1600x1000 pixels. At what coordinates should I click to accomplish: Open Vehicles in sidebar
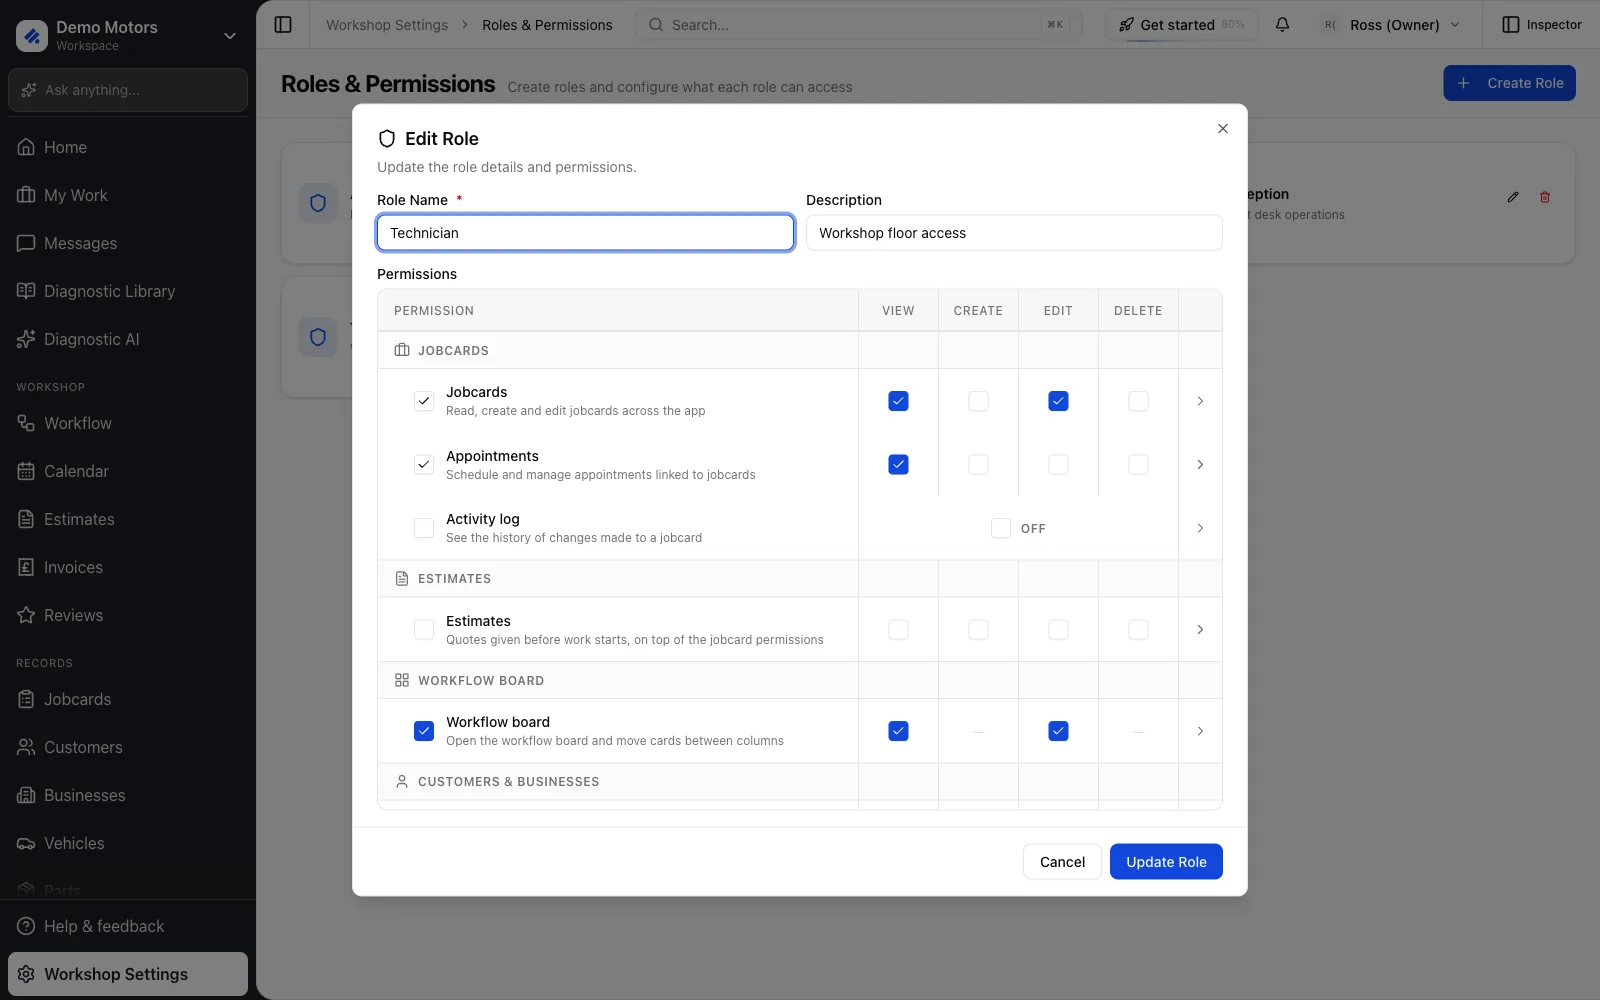128,843
